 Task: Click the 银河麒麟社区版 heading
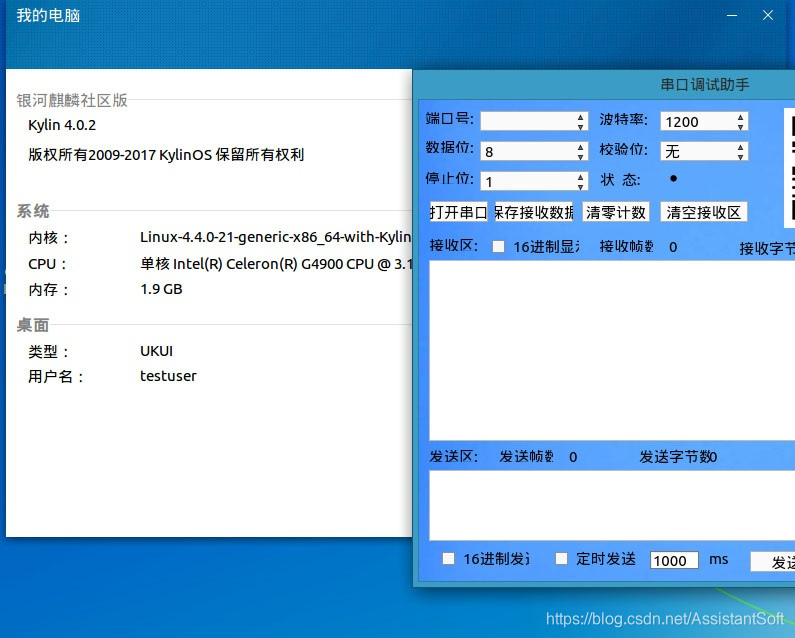72,100
